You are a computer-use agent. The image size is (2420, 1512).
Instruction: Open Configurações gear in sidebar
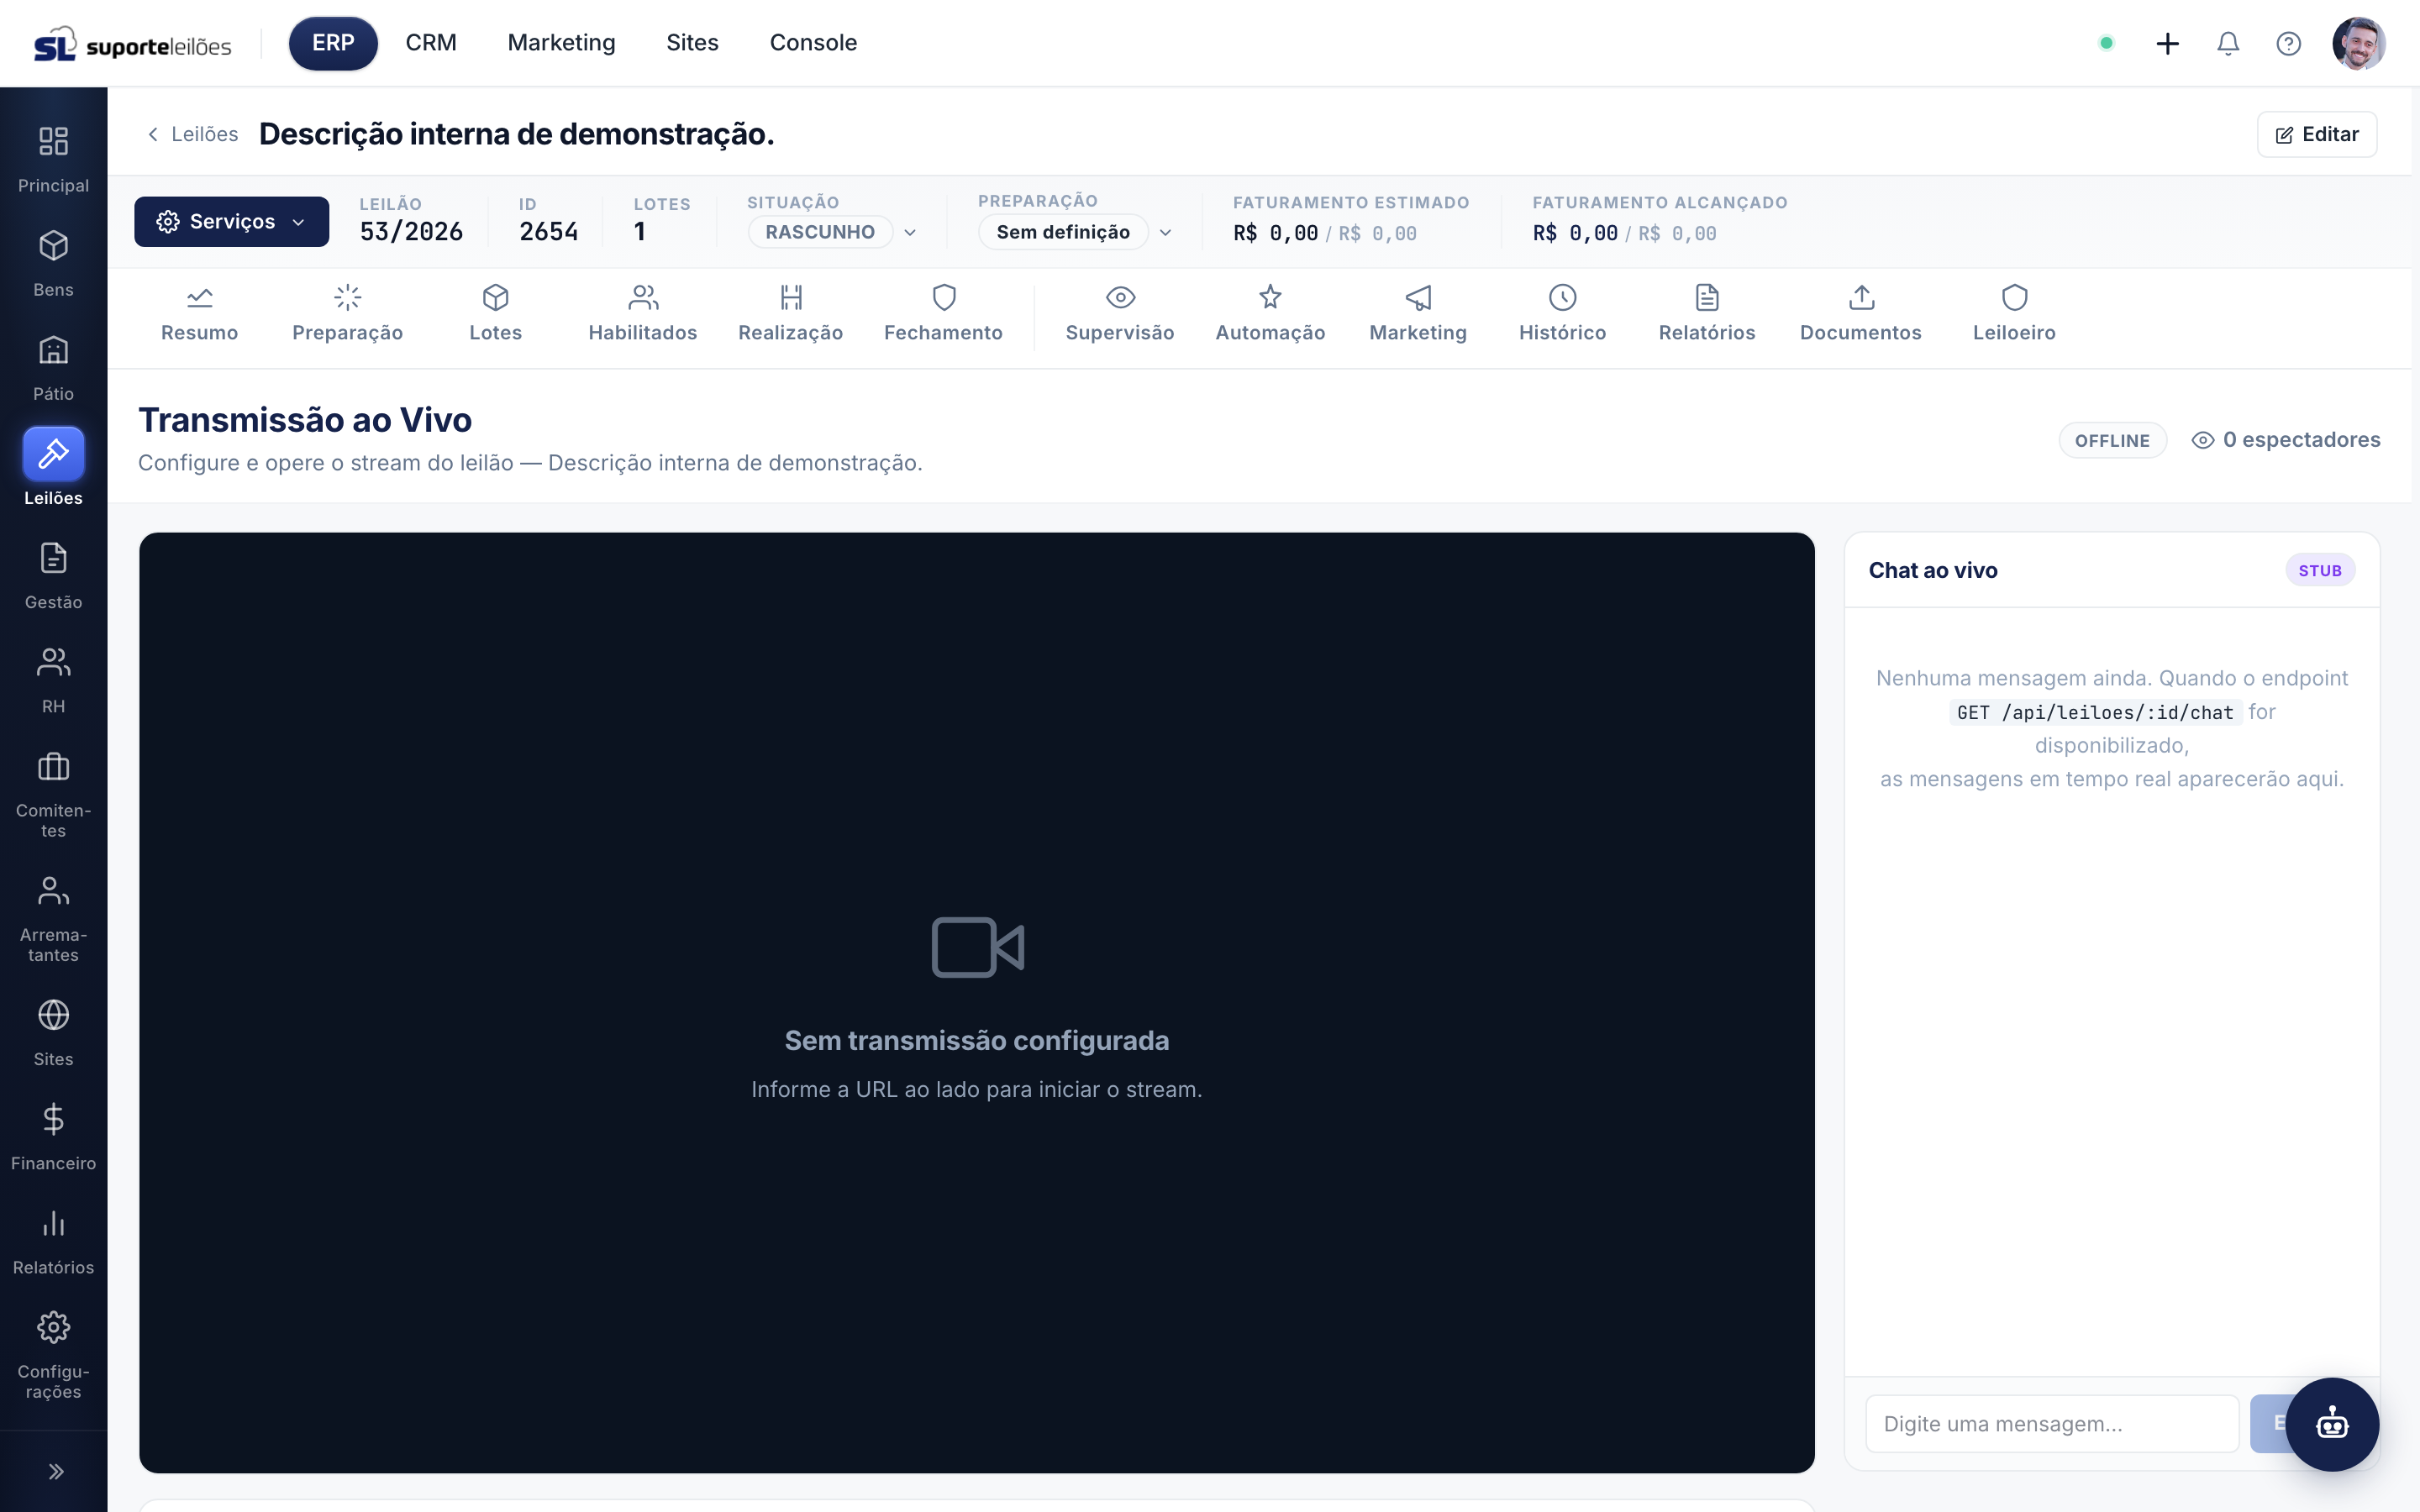coord(53,1328)
